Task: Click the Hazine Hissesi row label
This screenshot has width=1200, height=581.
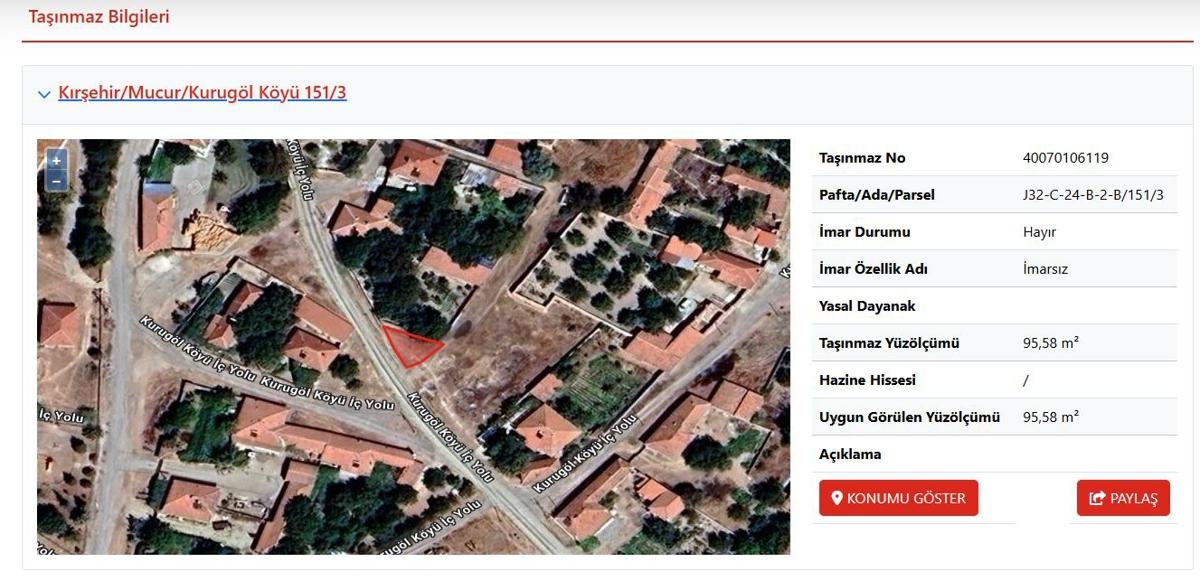Action: [x=867, y=380]
